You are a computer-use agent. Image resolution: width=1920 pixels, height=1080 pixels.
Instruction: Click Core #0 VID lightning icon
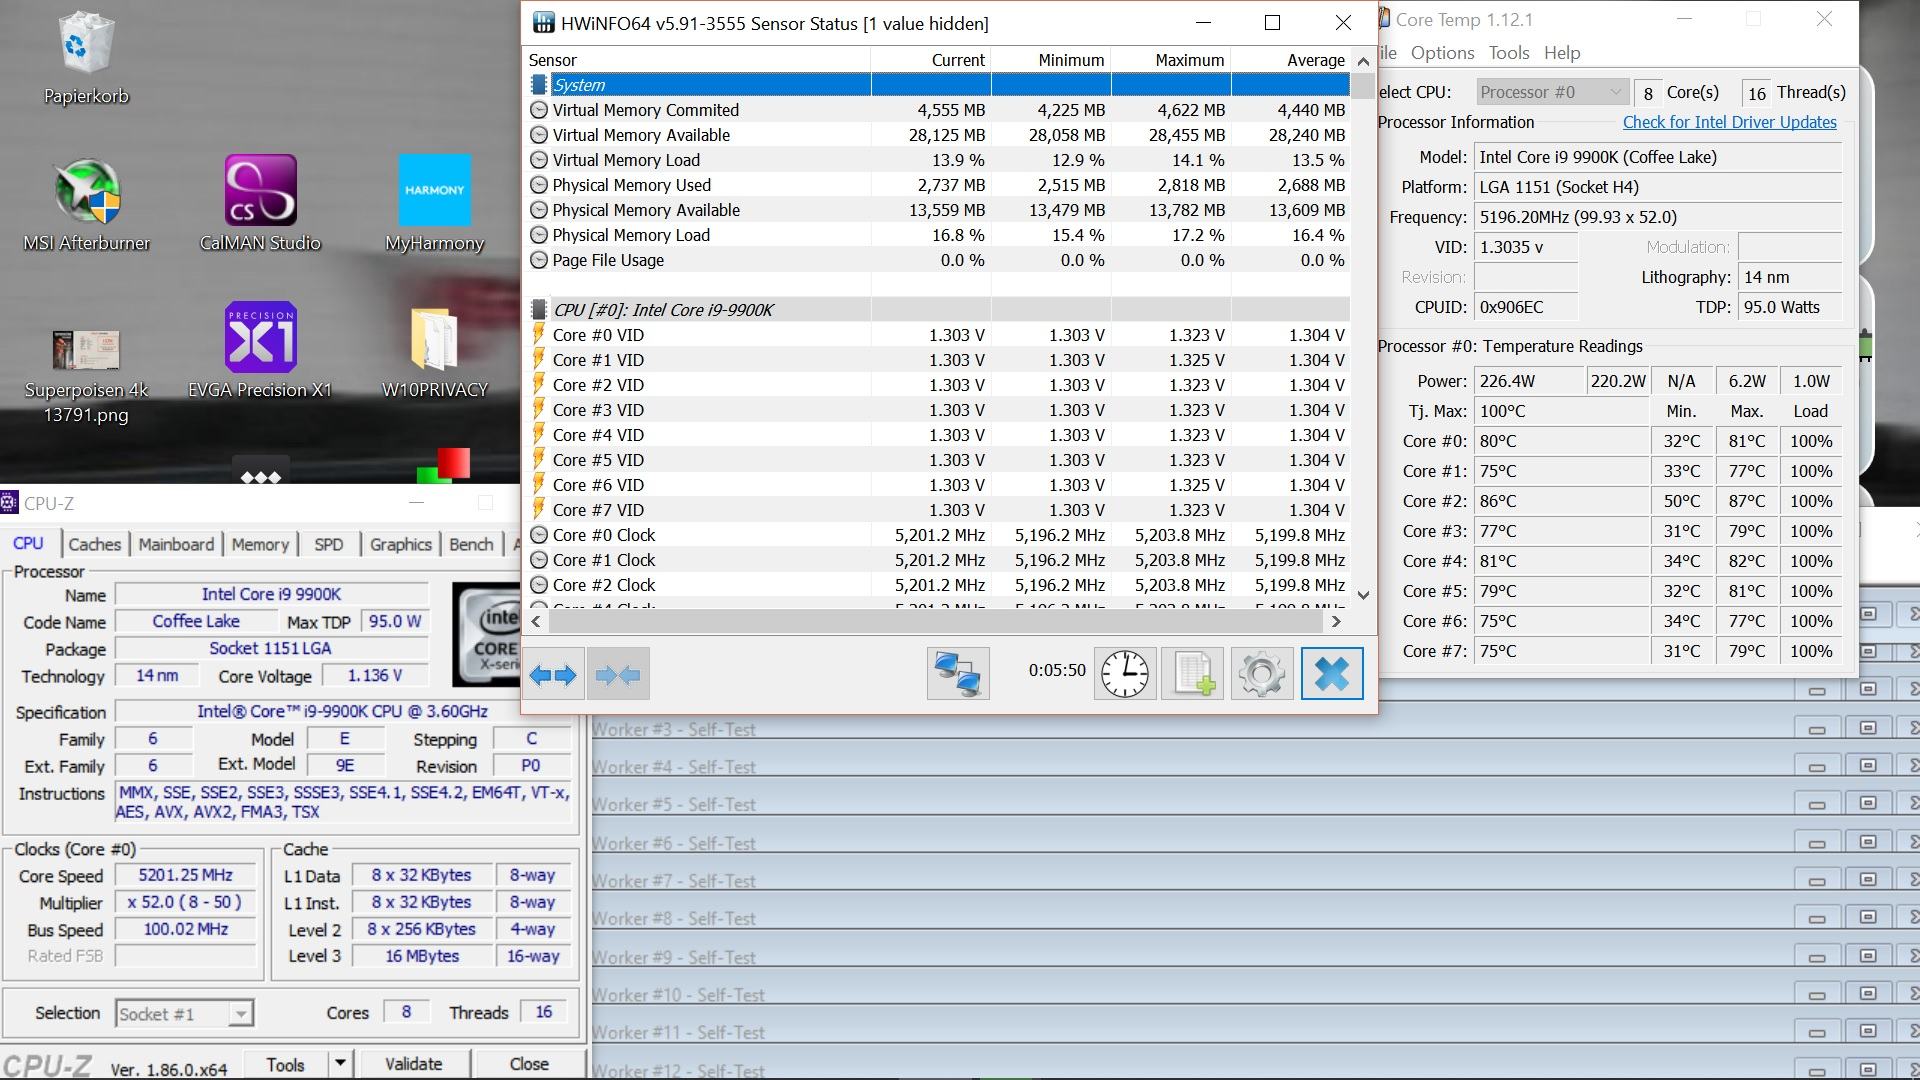539,335
